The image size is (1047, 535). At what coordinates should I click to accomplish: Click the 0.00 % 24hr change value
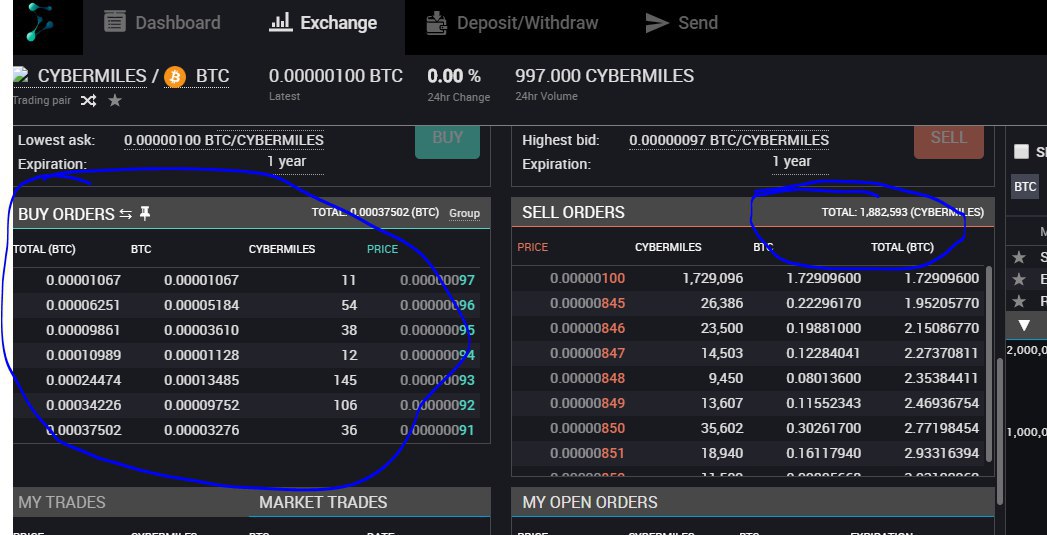tap(454, 76)
